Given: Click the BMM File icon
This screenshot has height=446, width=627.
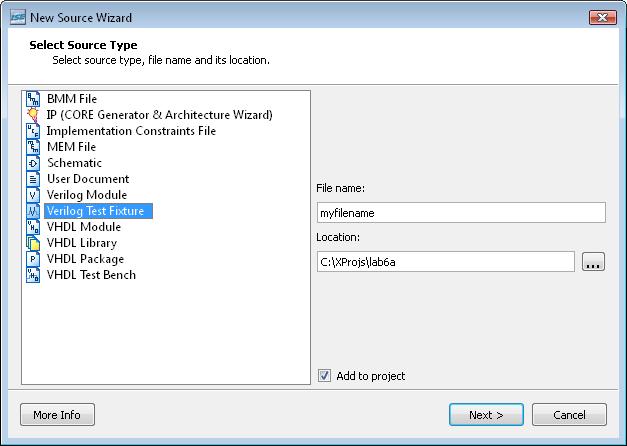Looking at the screenshot, I should 33,99.
